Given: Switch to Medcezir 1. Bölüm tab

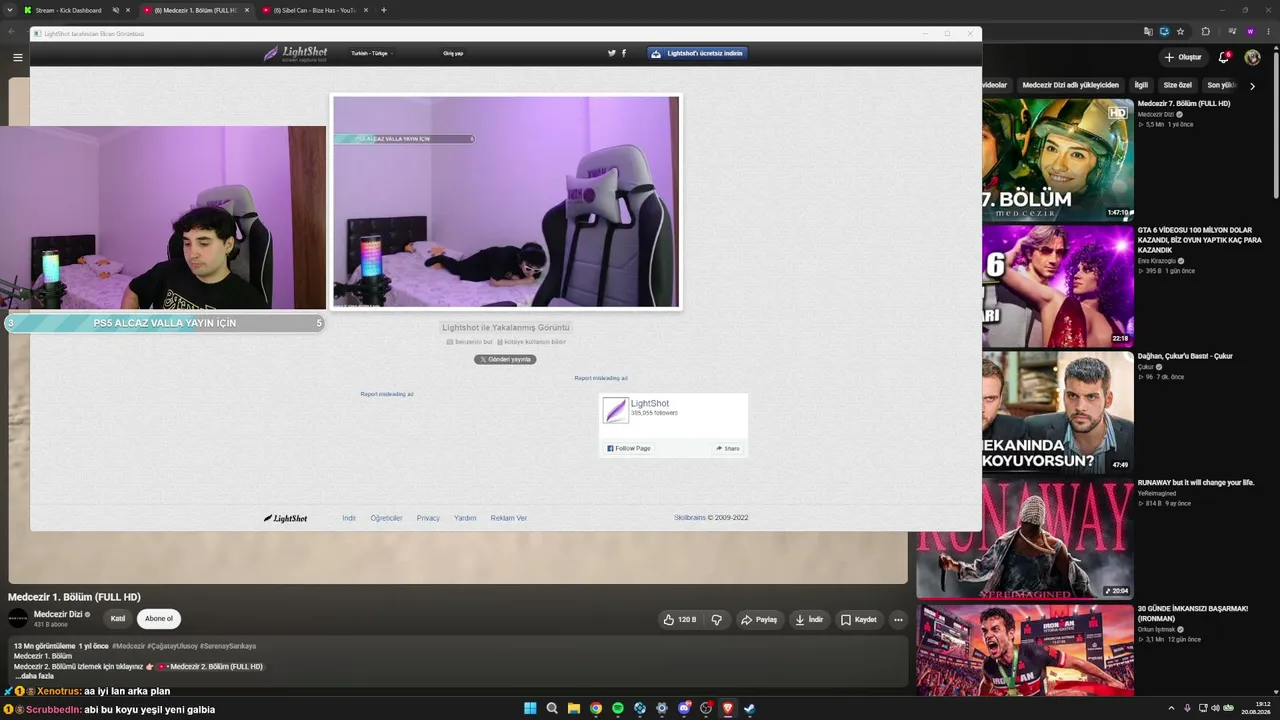Looking at the screenshot, I should coord(196,10).
